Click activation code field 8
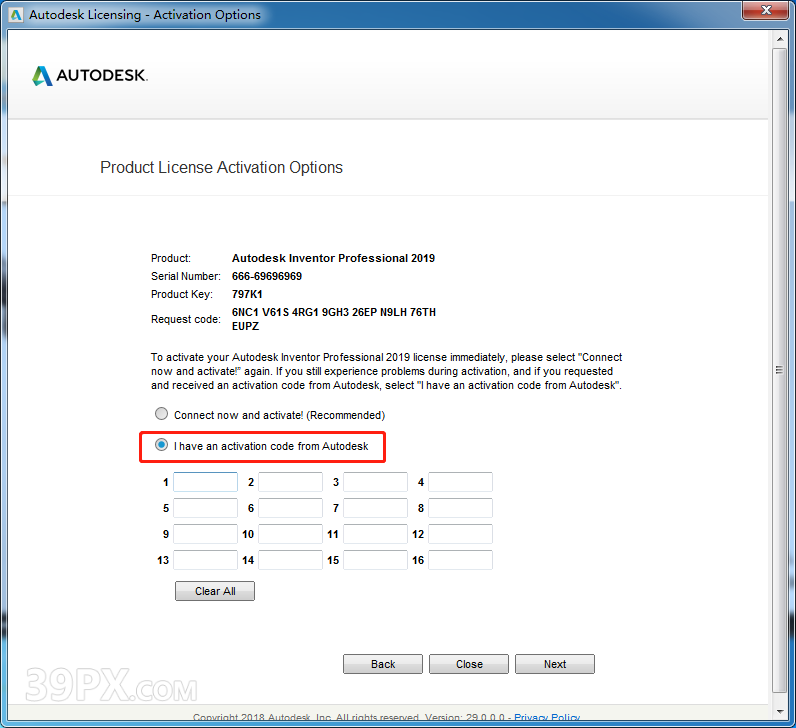796x728 pixels. 460,508
